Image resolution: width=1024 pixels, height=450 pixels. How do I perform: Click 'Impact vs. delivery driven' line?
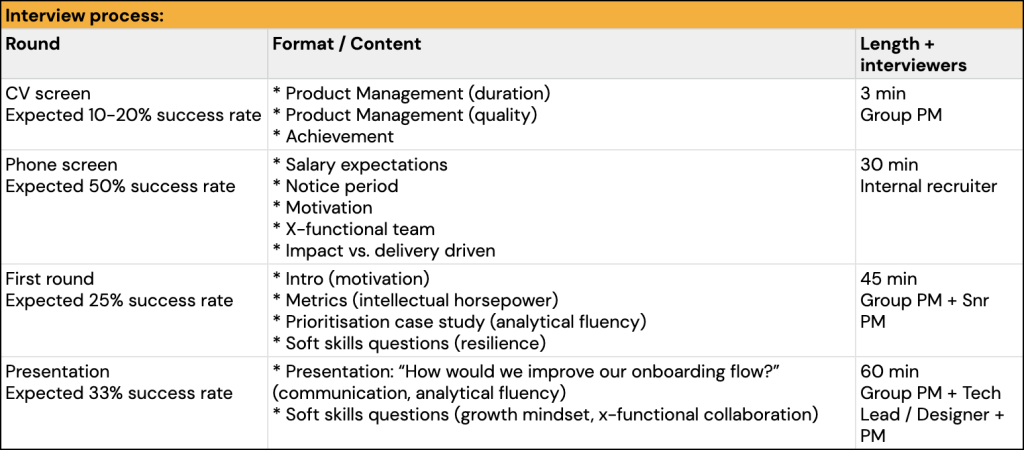click(384, 250)
